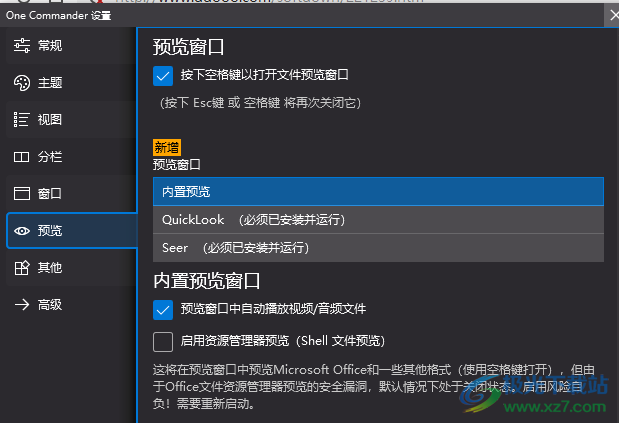619x423 pixels.
Task: Click the 窗口 window icon
Action: pos(22,194)
